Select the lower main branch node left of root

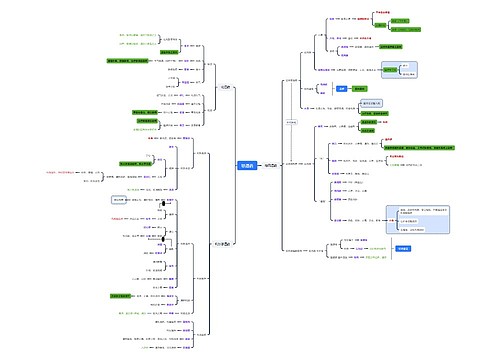[222, 244]
